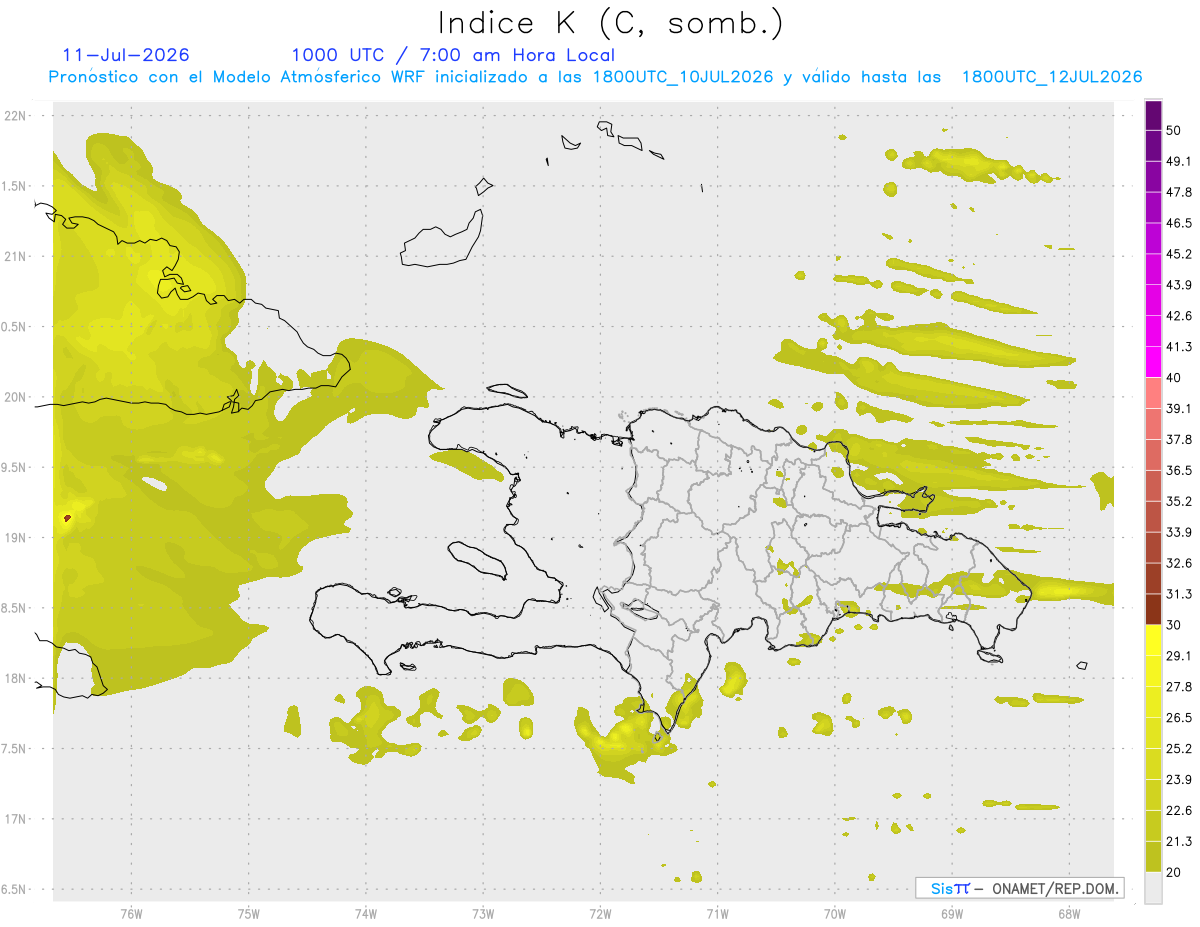
Task: Click the dark purple swatch above the 50 label
Action: [x=1154, y=115]
